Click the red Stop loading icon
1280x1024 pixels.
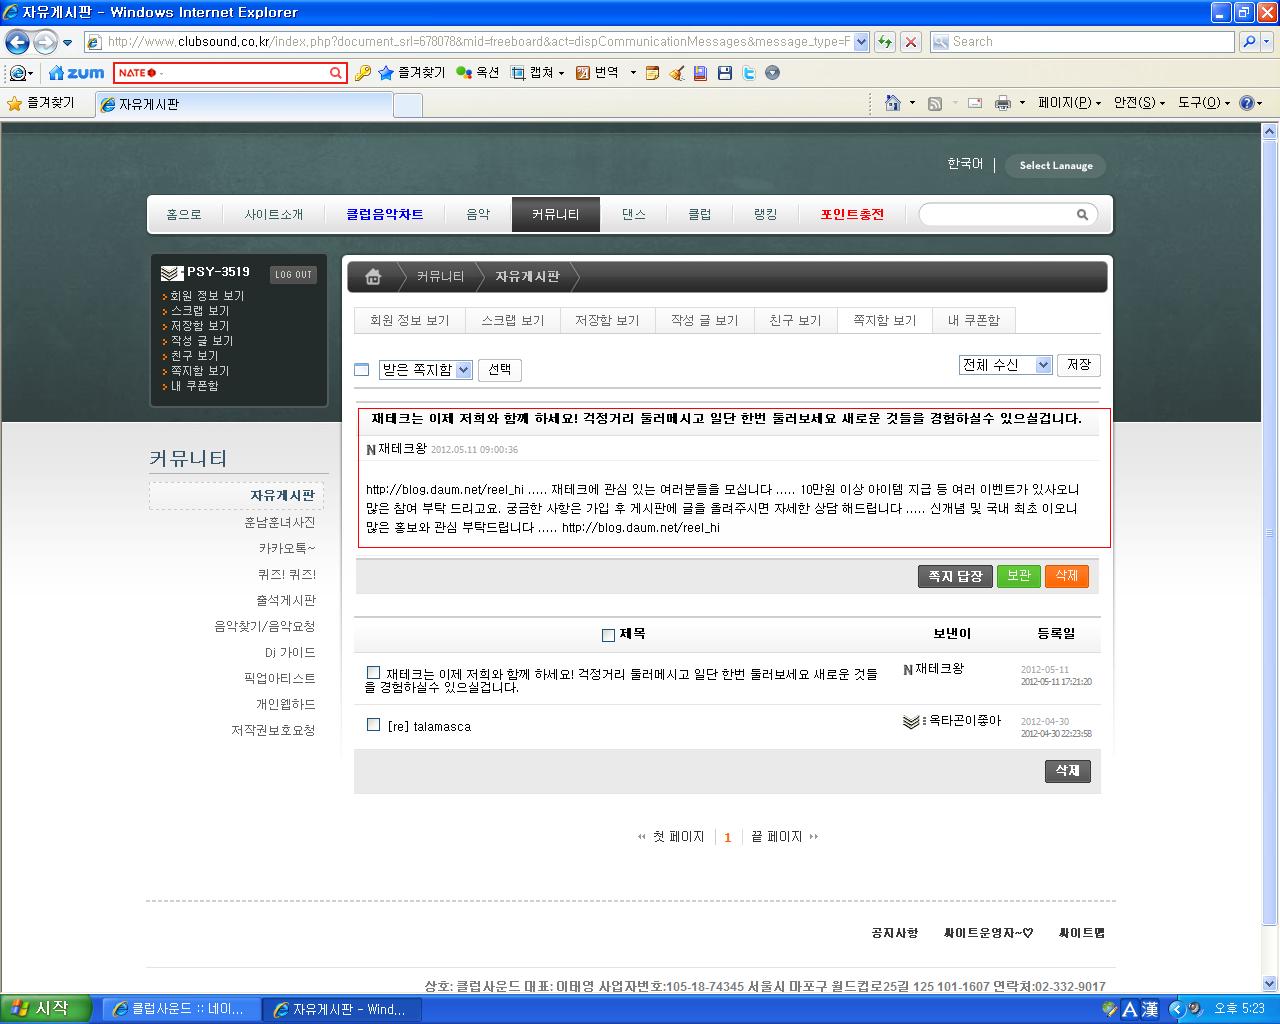click(911, 42)
